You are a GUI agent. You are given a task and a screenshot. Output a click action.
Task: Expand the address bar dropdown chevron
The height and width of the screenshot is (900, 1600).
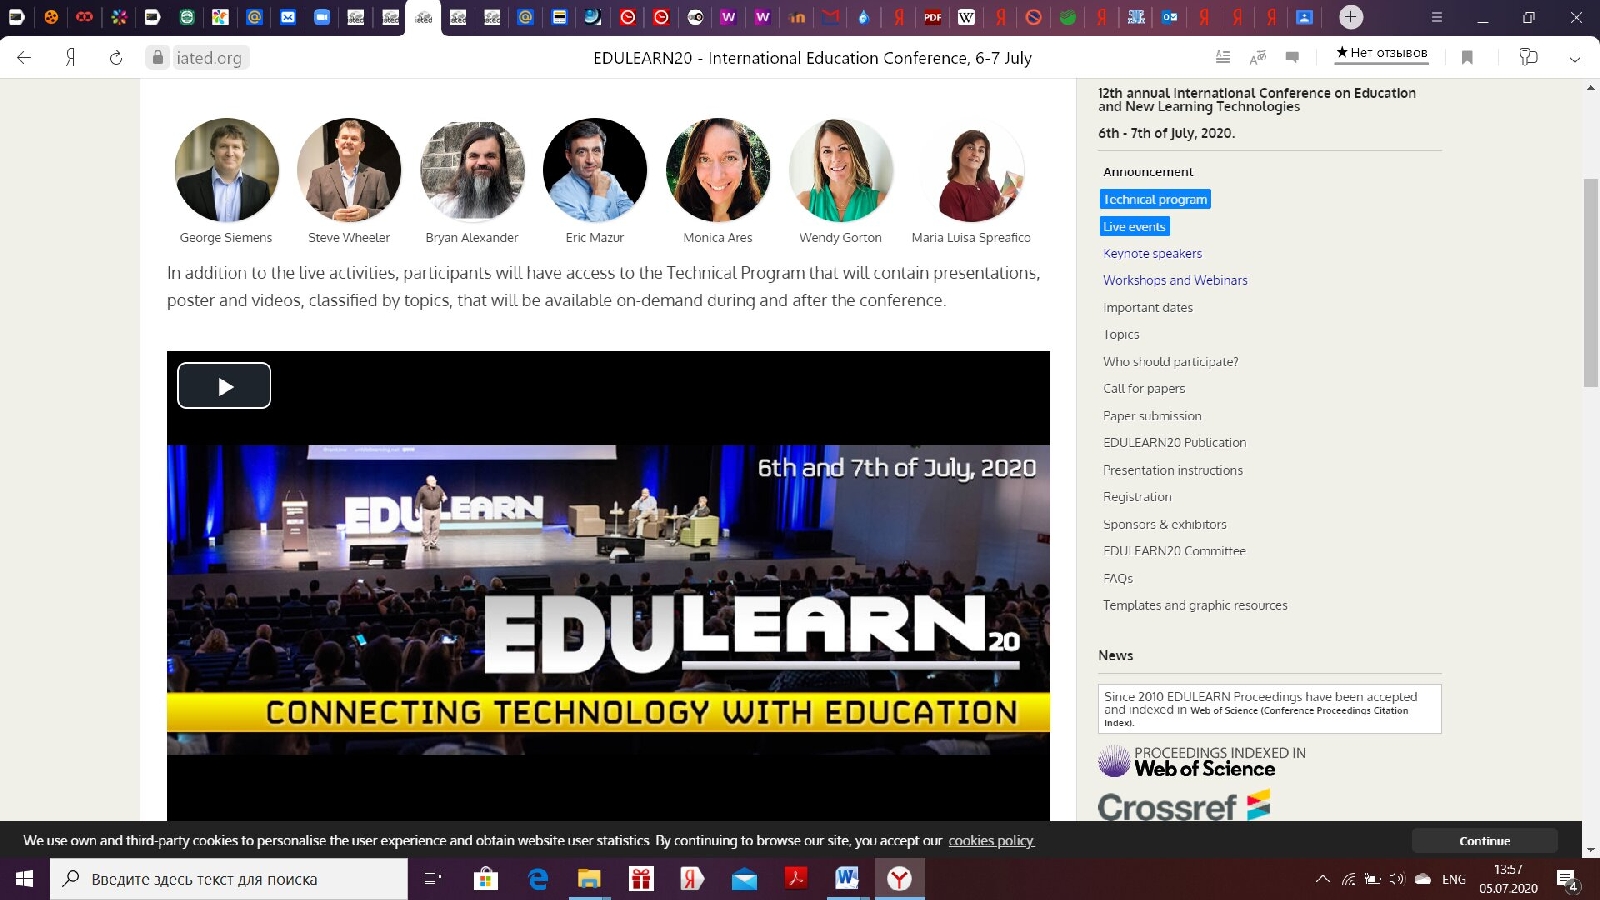(x=1575, y=58)
